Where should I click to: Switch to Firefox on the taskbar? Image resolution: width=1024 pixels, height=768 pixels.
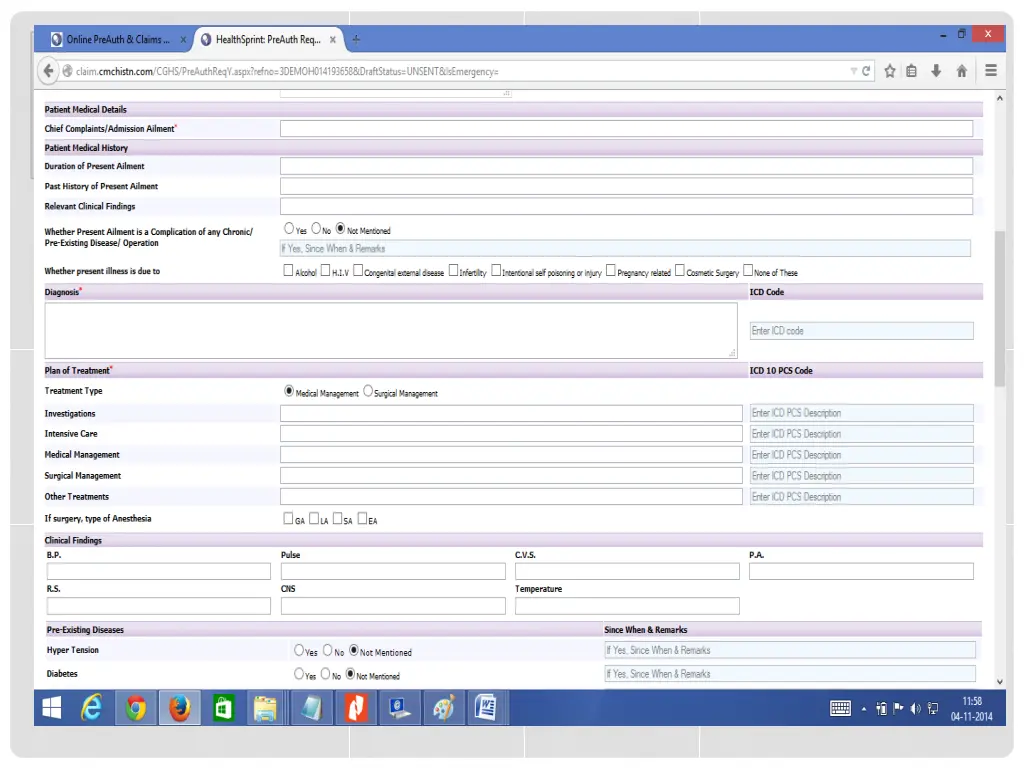point(180,708)
